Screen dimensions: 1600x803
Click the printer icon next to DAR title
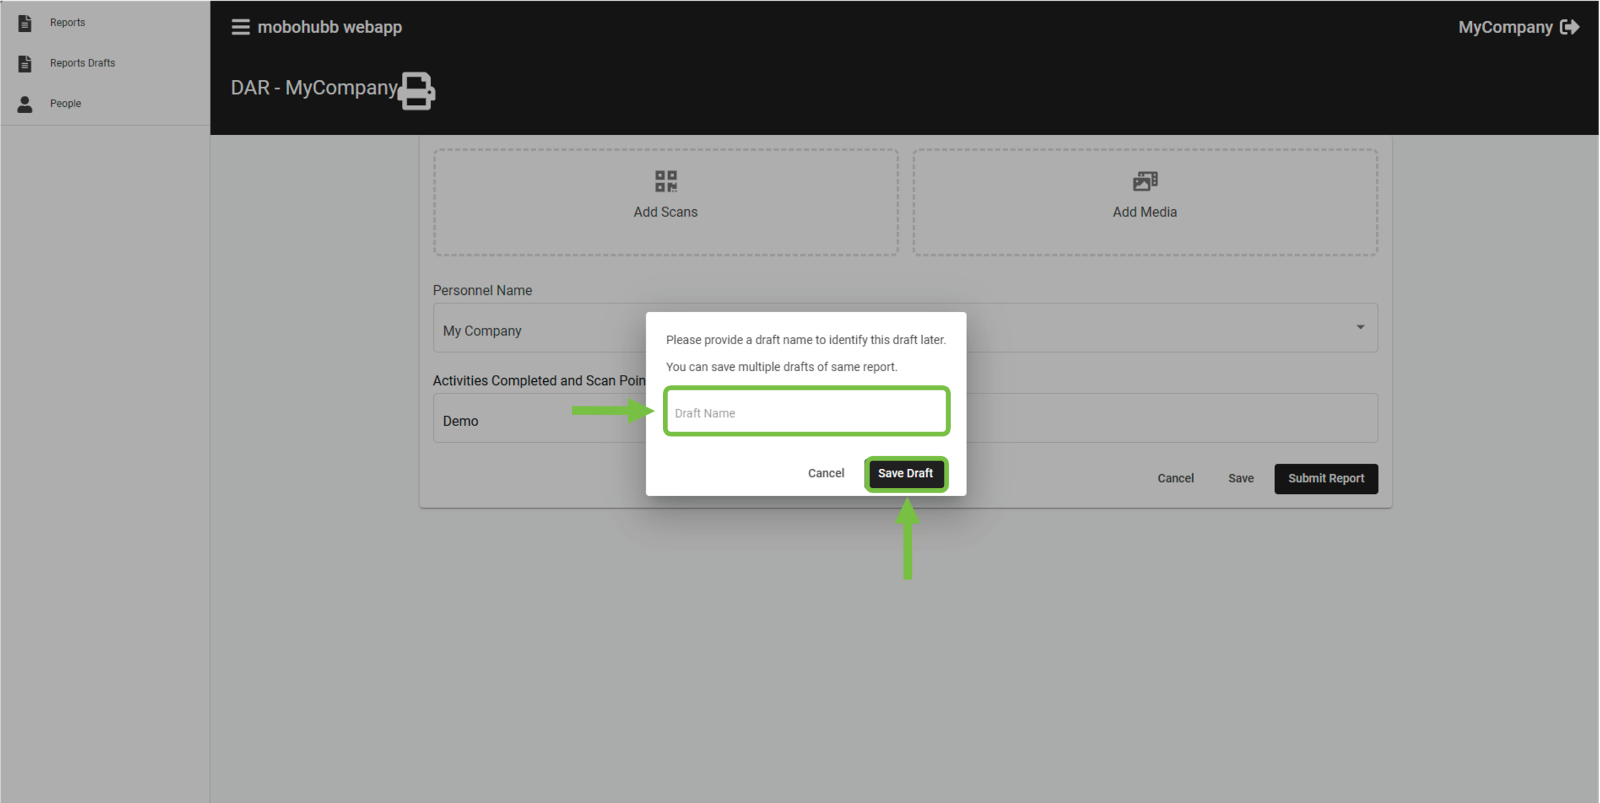point(417,90)
